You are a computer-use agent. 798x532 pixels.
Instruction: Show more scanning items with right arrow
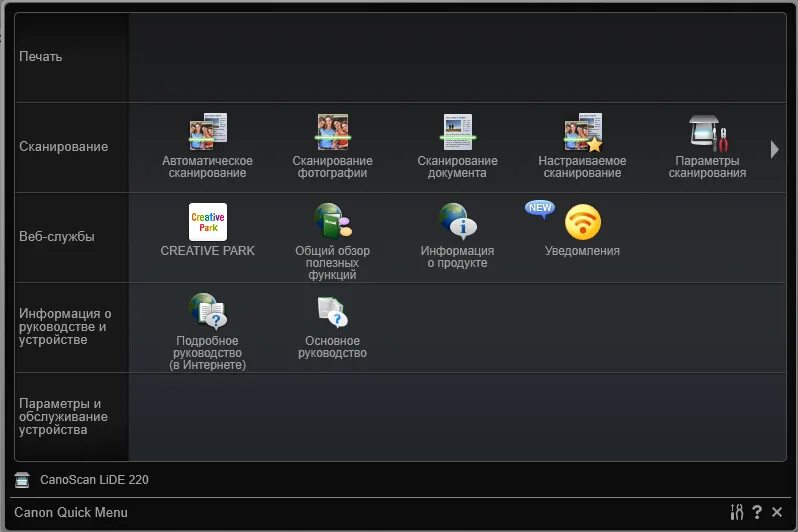pyautogui.click(x=775, y=149)
